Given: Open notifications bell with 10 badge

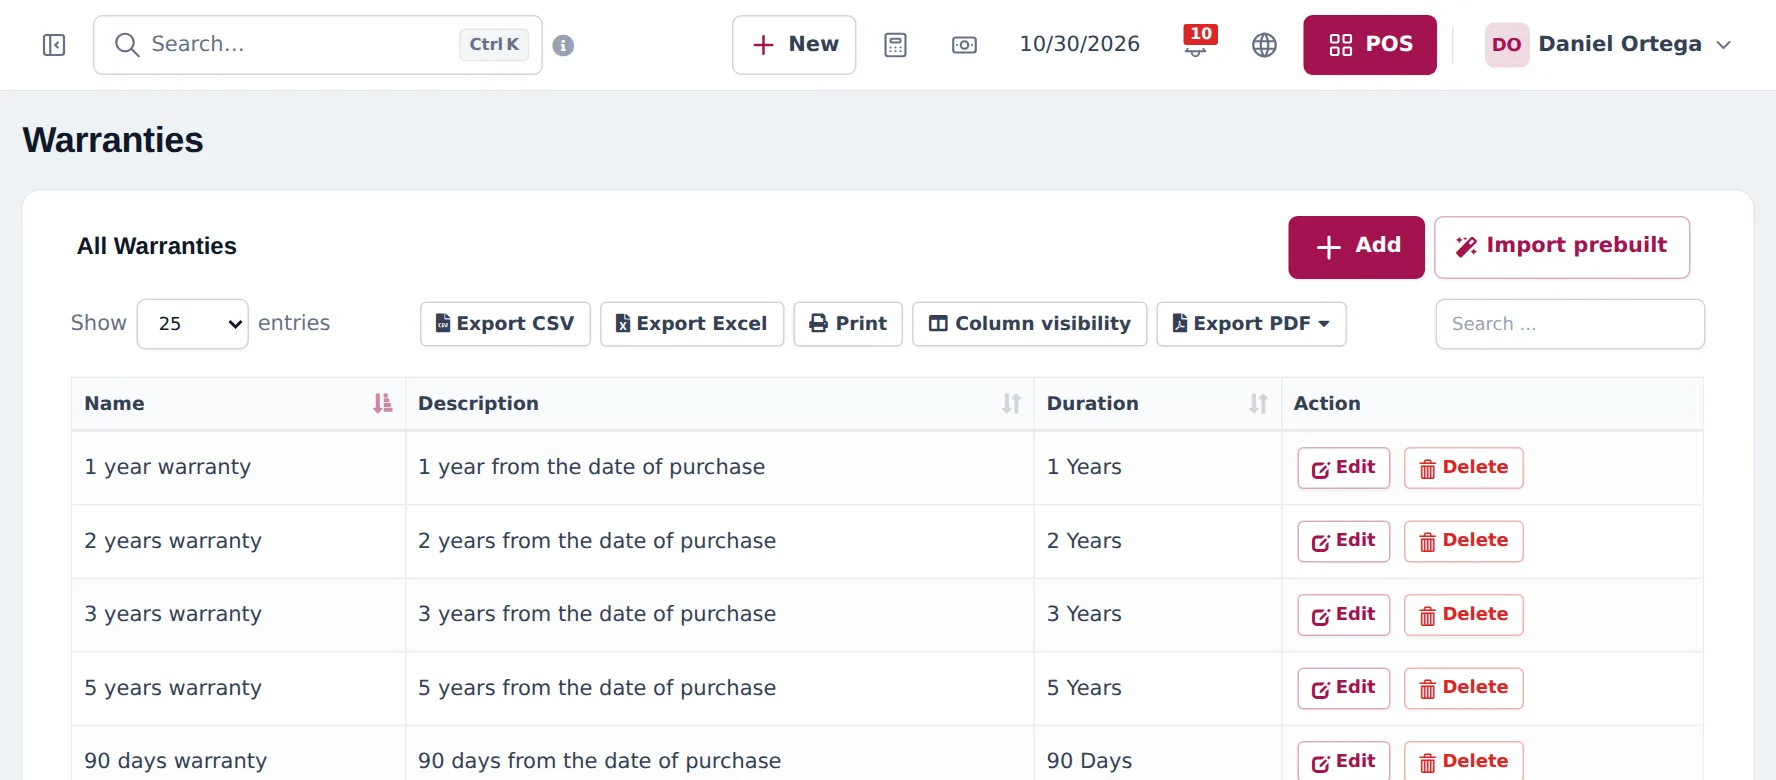Looking at the screenshot, I should (x=1197, y=42).
